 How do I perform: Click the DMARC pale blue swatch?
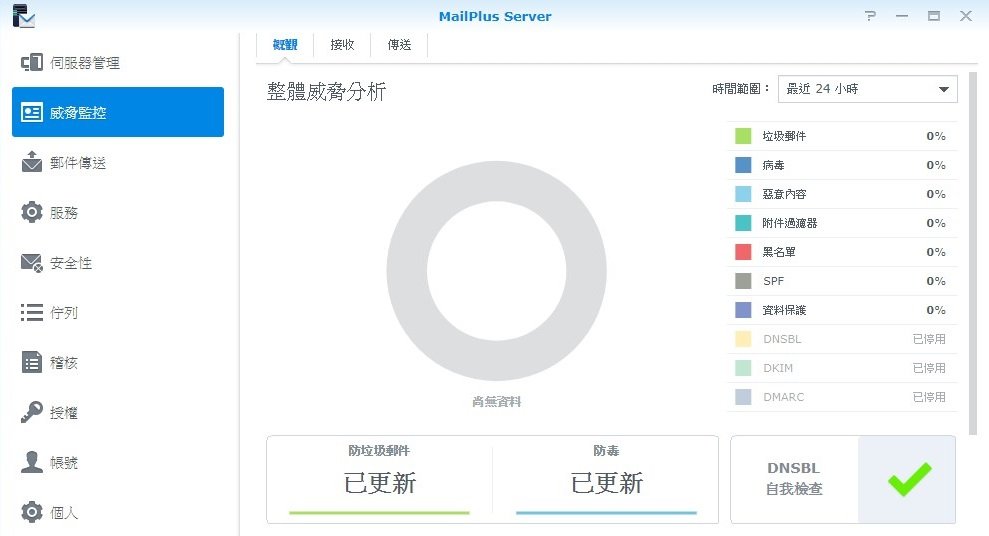[x=743, y=397]
